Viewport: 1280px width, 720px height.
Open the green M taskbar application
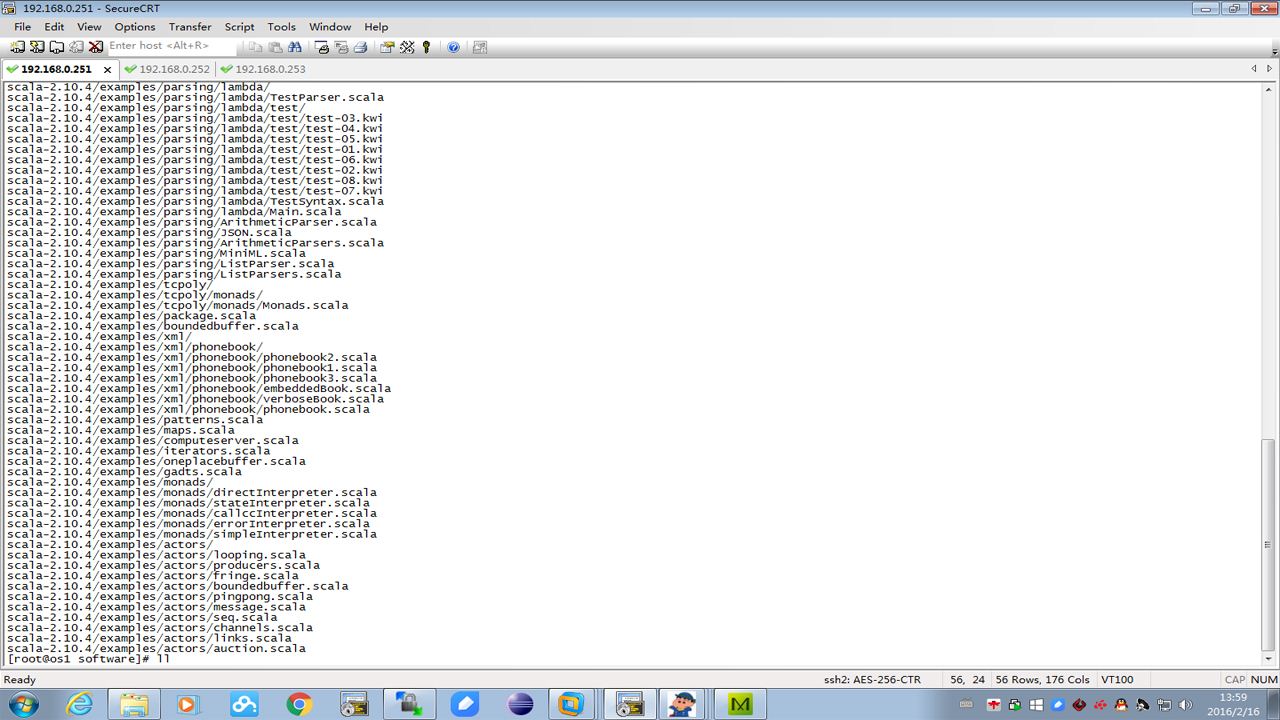click(x=740, y=704)
